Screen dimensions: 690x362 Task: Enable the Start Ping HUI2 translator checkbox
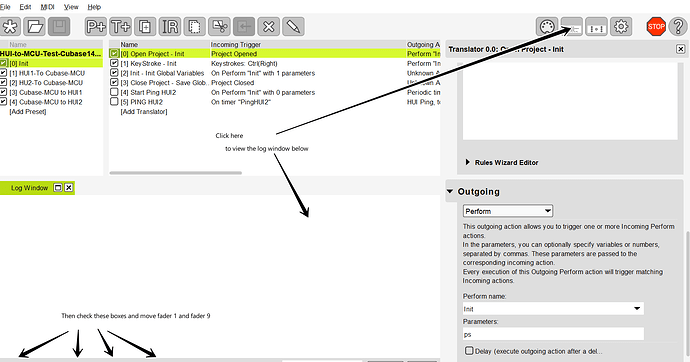pyautogui.click(x=114, y=92)
